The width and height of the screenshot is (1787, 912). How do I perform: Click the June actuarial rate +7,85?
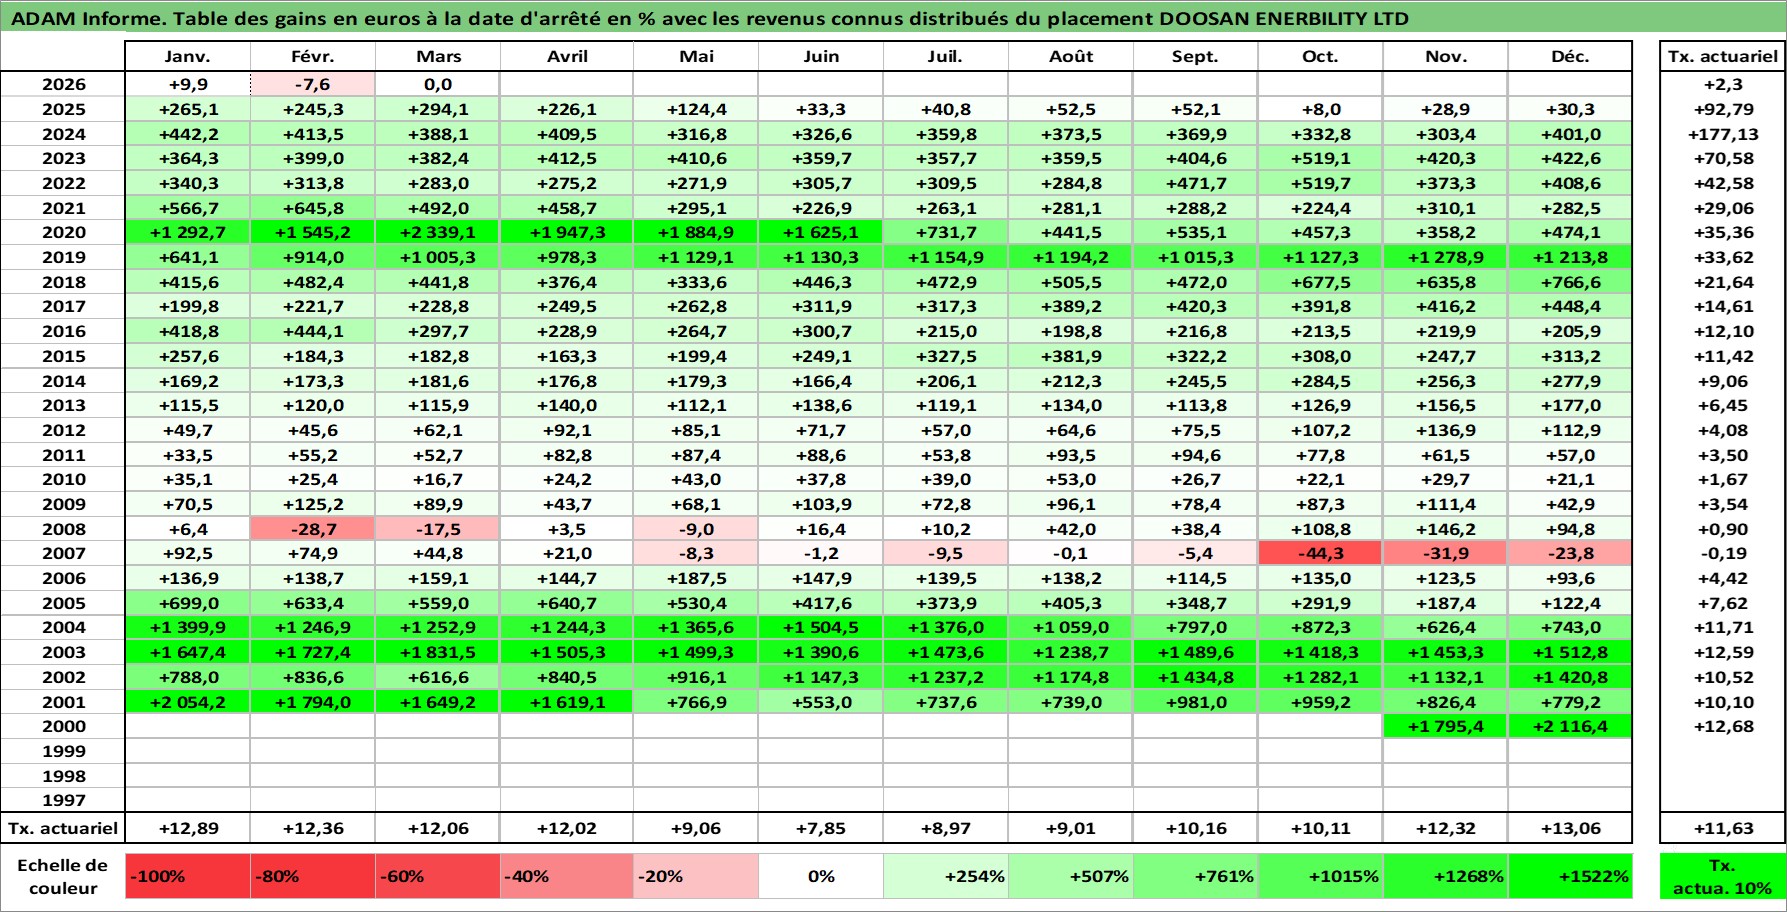(821, 828)
